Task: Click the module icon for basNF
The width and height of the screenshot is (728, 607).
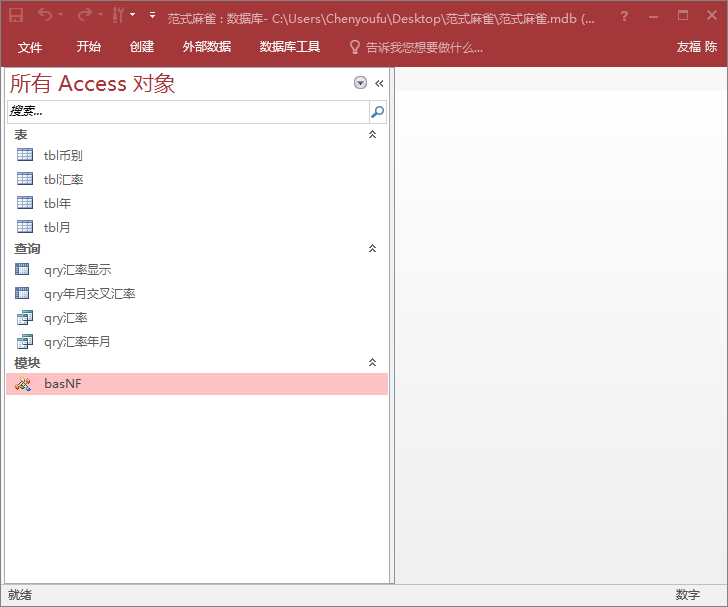Action: click(23, 384)
